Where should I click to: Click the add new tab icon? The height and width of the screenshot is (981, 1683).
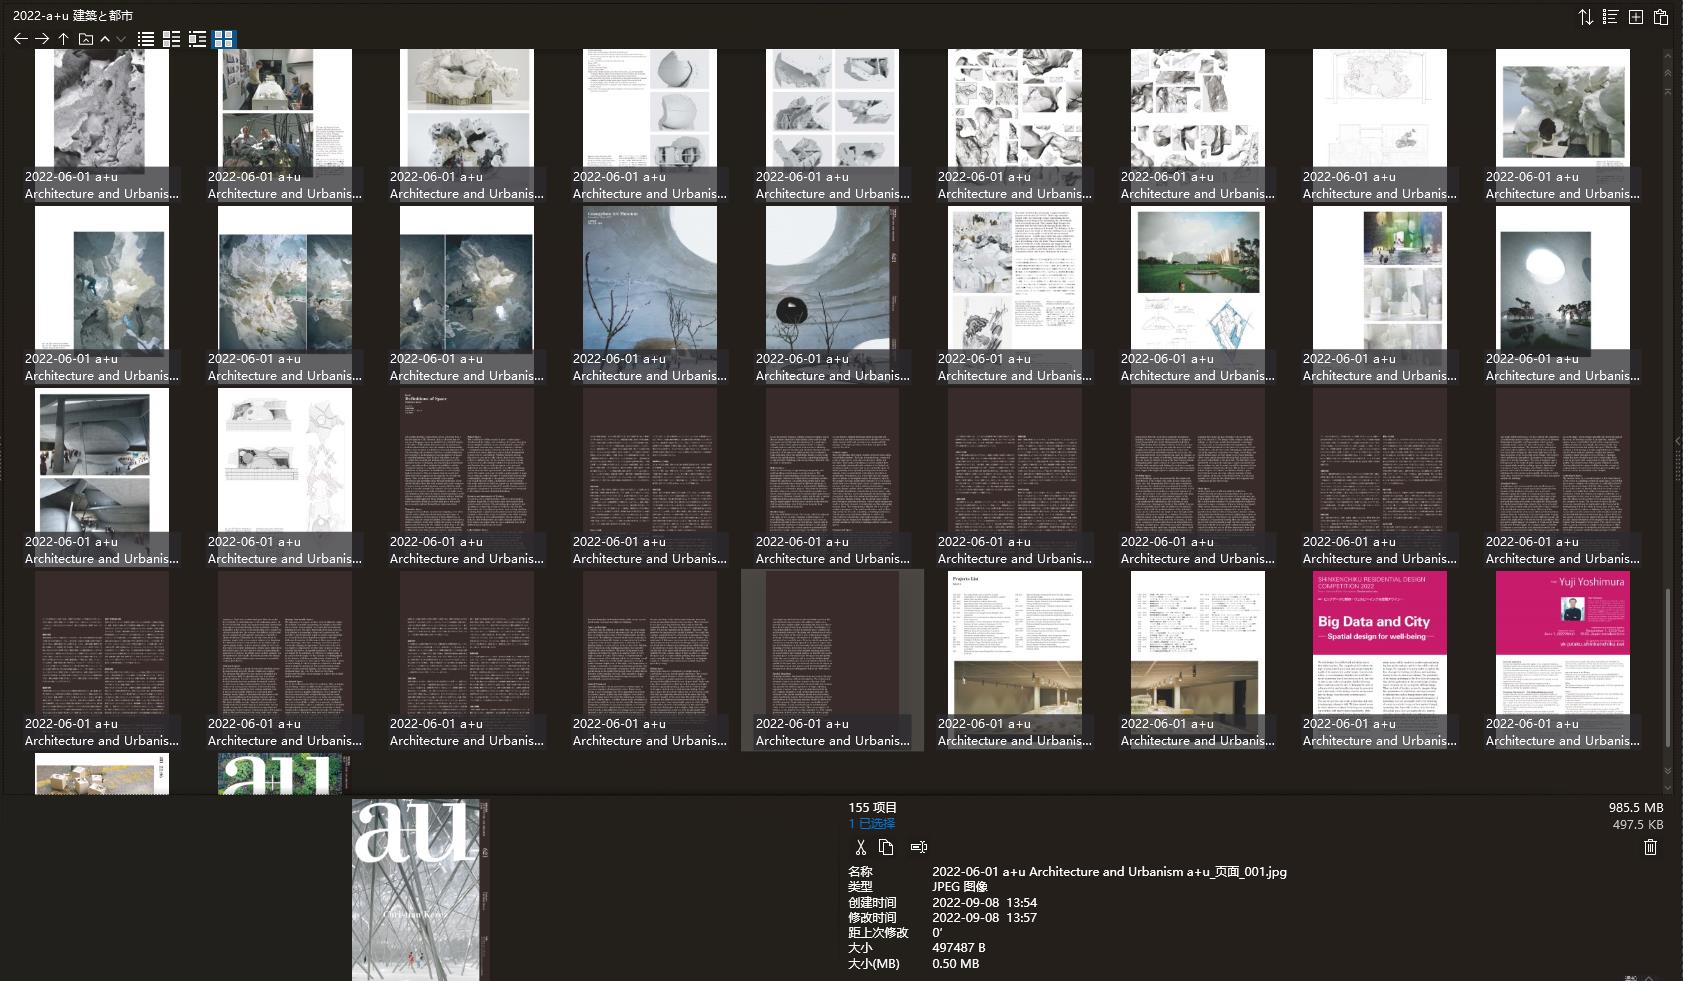point(1636,17)
